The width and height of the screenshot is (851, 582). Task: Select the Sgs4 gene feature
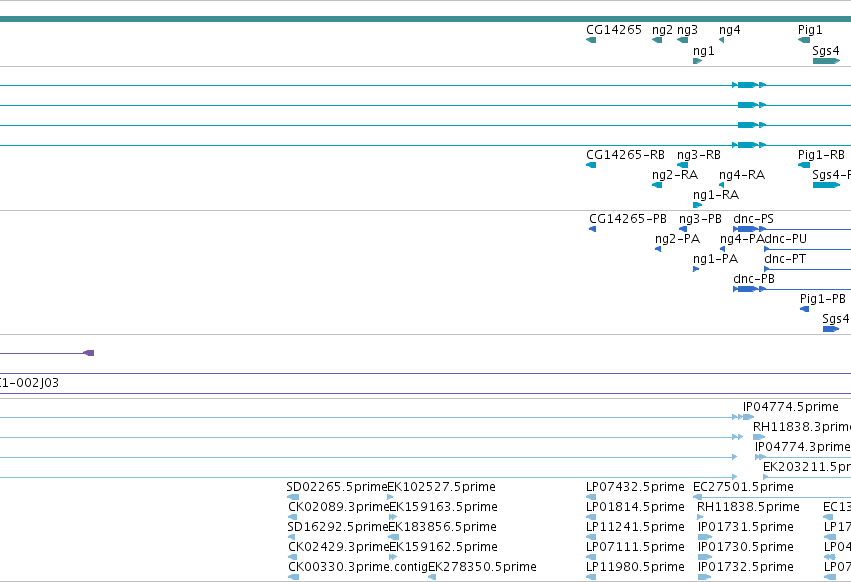[x=826, y=61]
